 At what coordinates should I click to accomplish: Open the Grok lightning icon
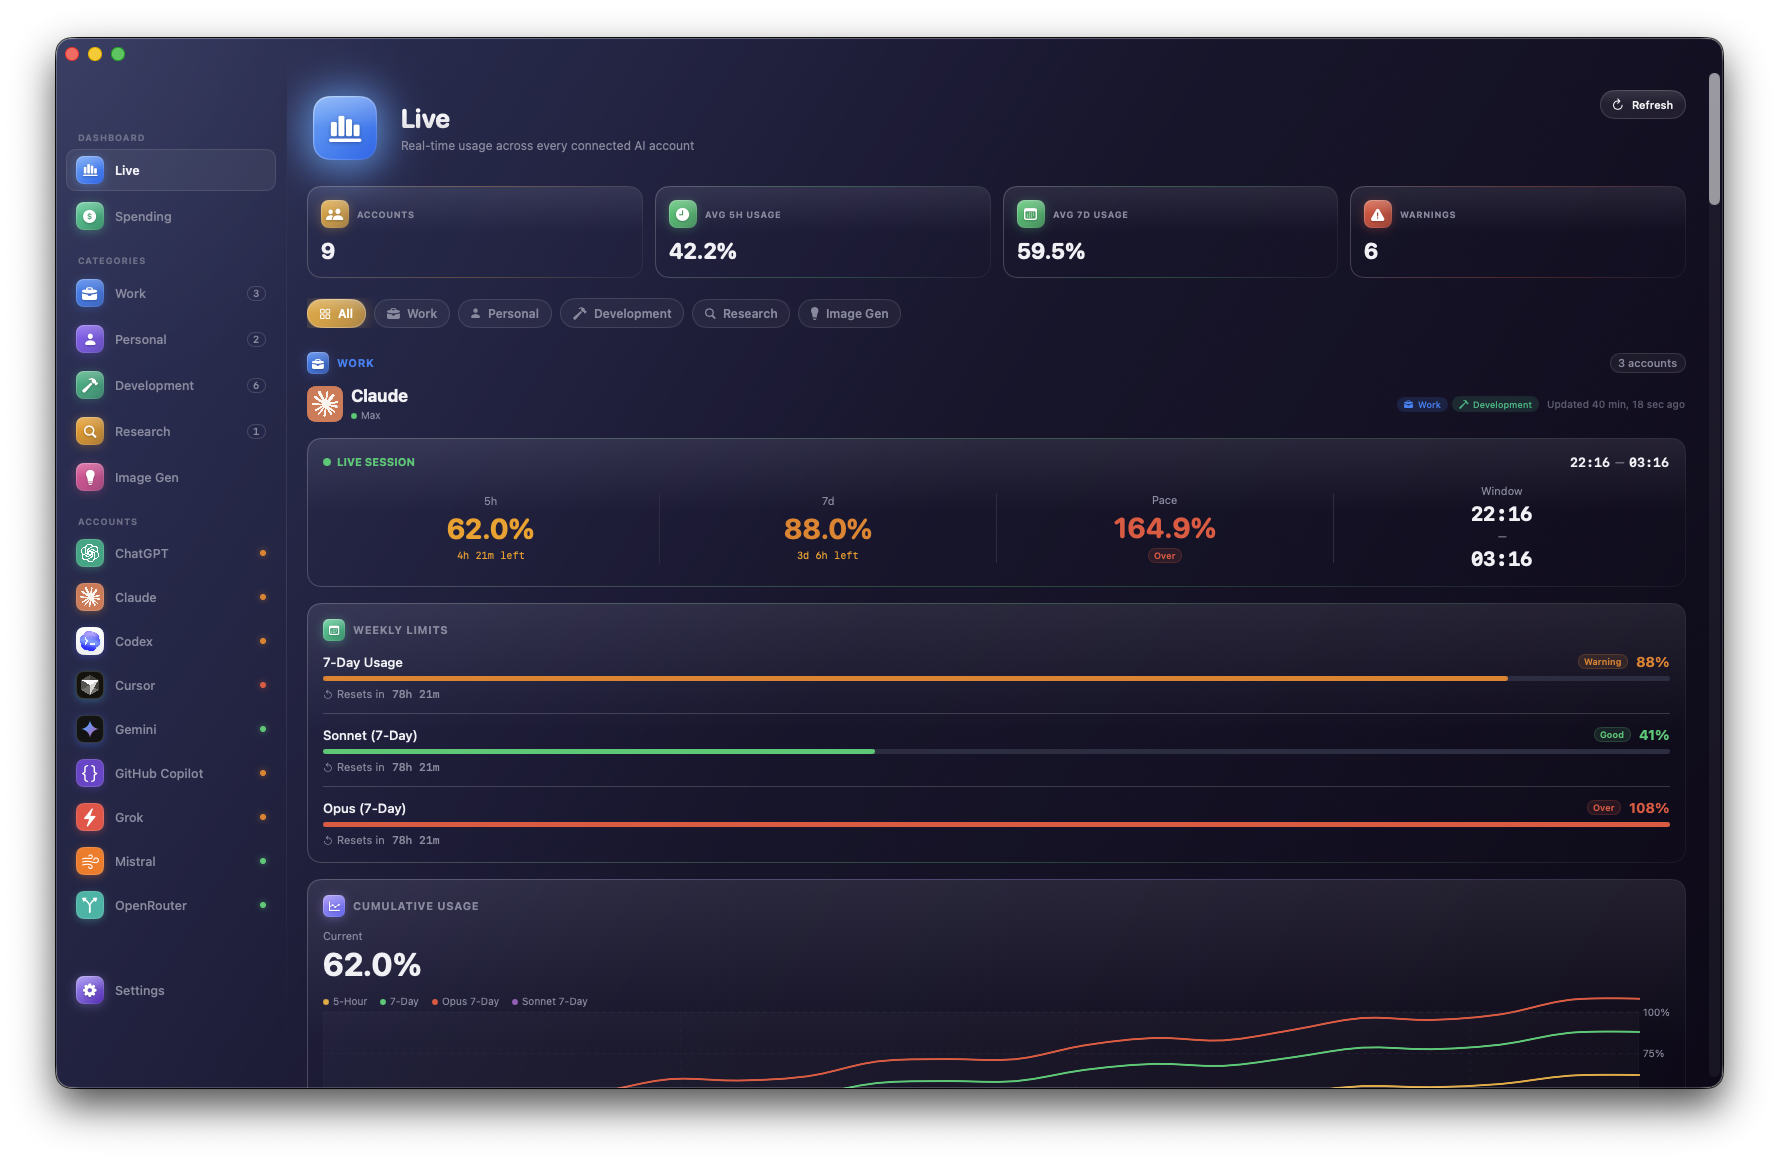coord(90,817)
